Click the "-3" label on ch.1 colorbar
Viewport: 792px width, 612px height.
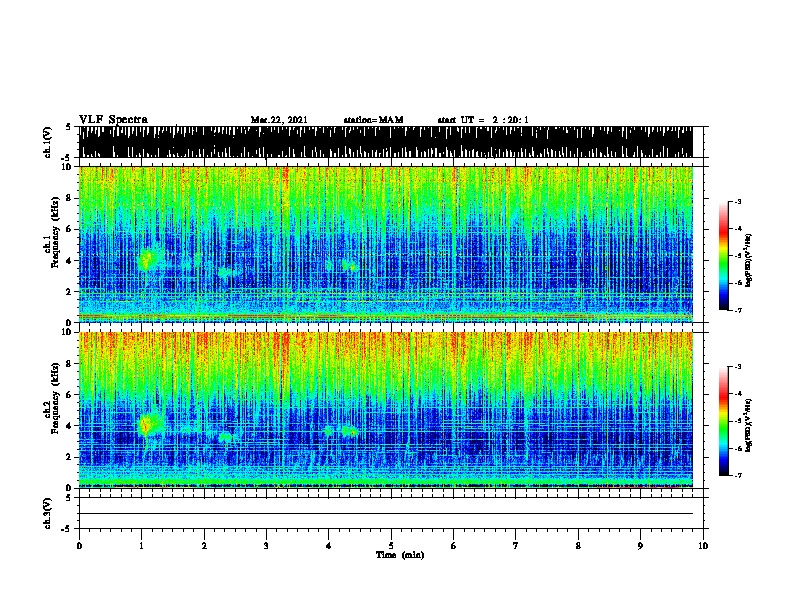[x=738, y=201]
